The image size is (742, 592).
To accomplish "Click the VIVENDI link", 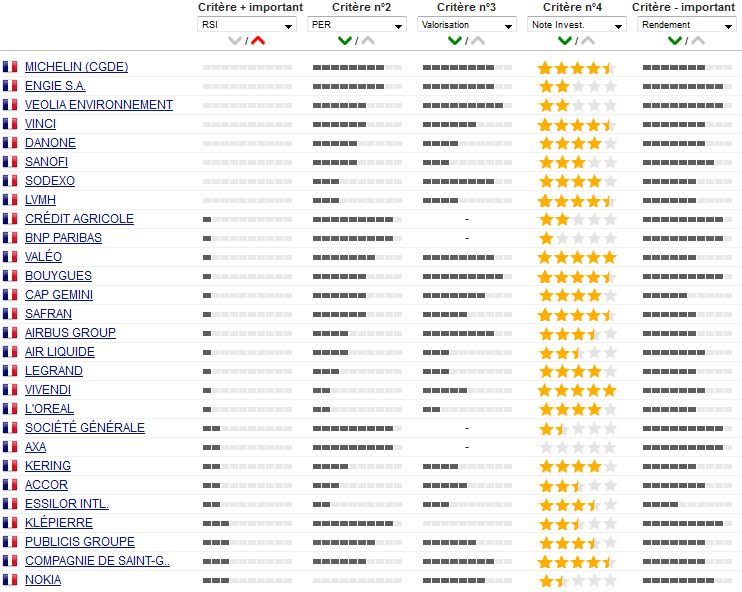I will pyautogui.click(x=48, y=389).
